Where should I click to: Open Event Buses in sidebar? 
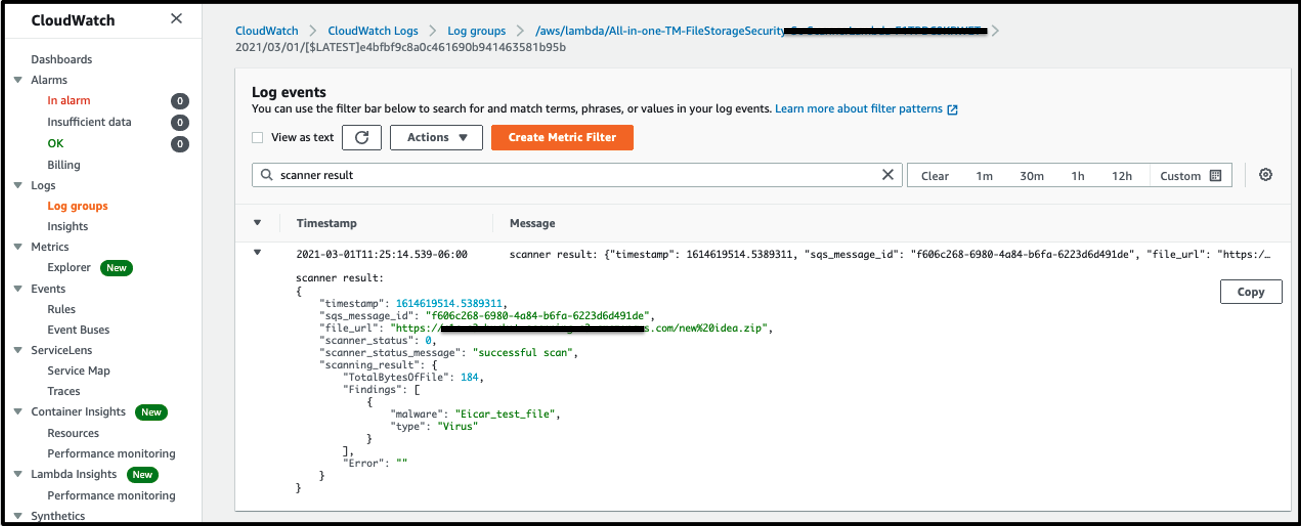click(x=78, y=330)
